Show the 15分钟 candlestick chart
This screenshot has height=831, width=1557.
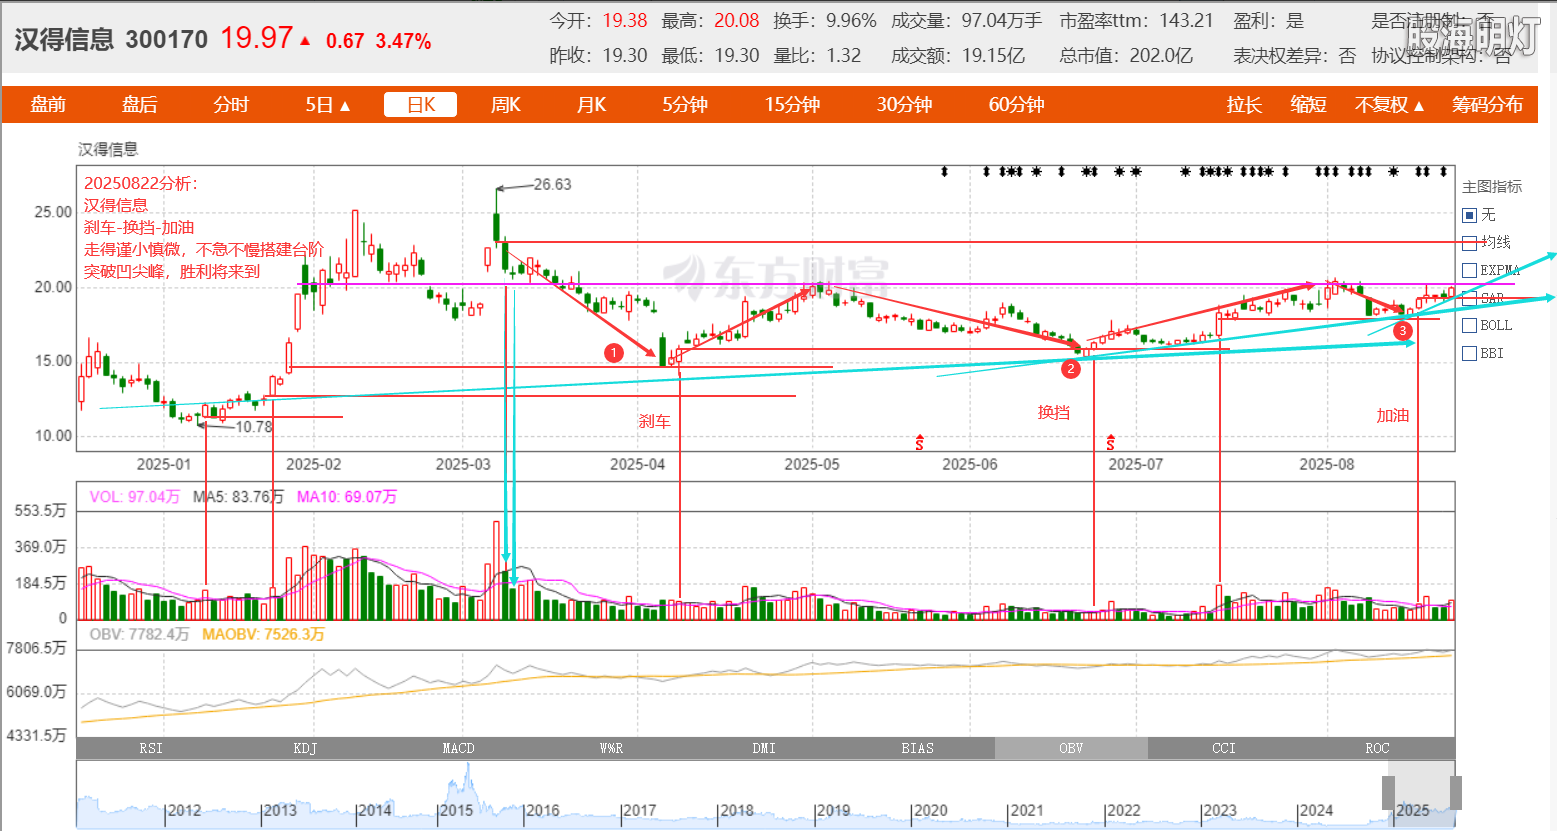tap(793, 105)
